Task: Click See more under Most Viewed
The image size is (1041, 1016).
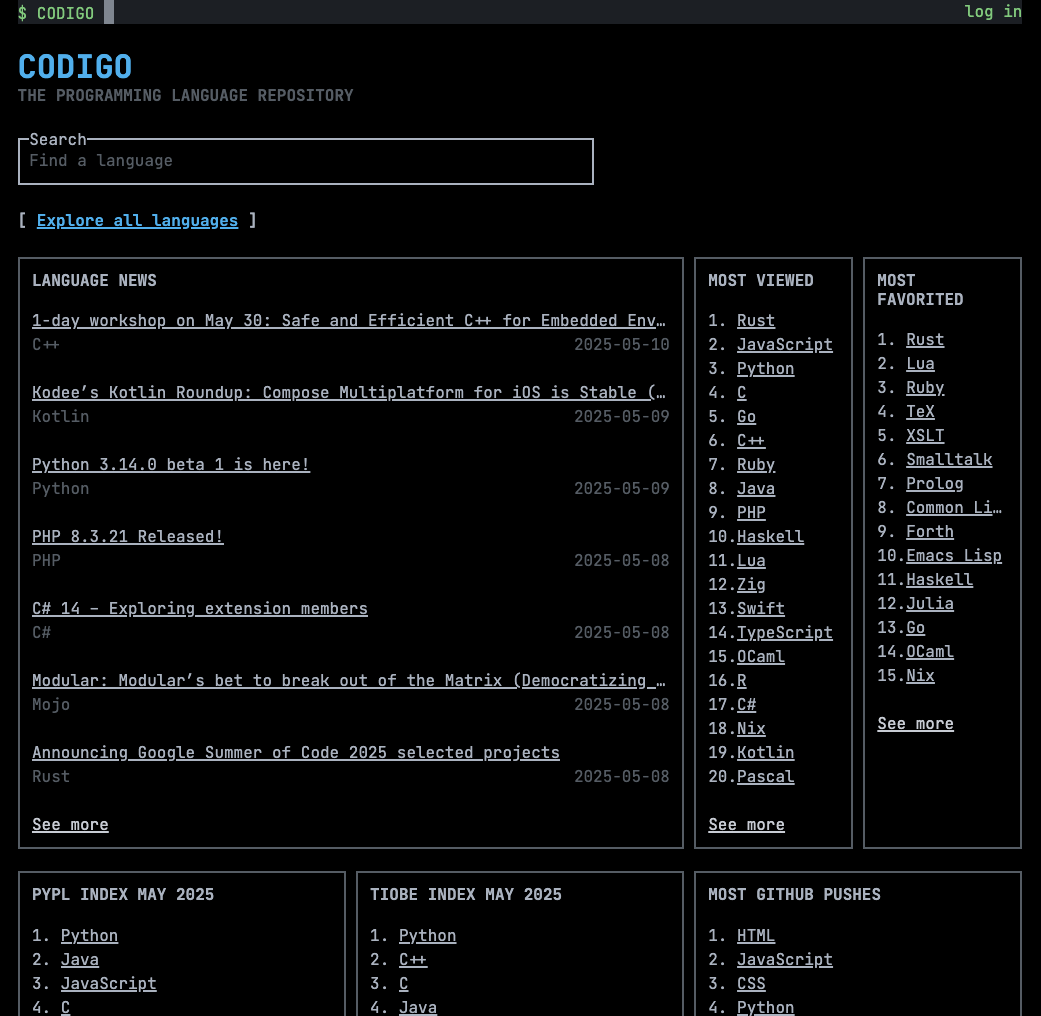Action: click(746, 824)
